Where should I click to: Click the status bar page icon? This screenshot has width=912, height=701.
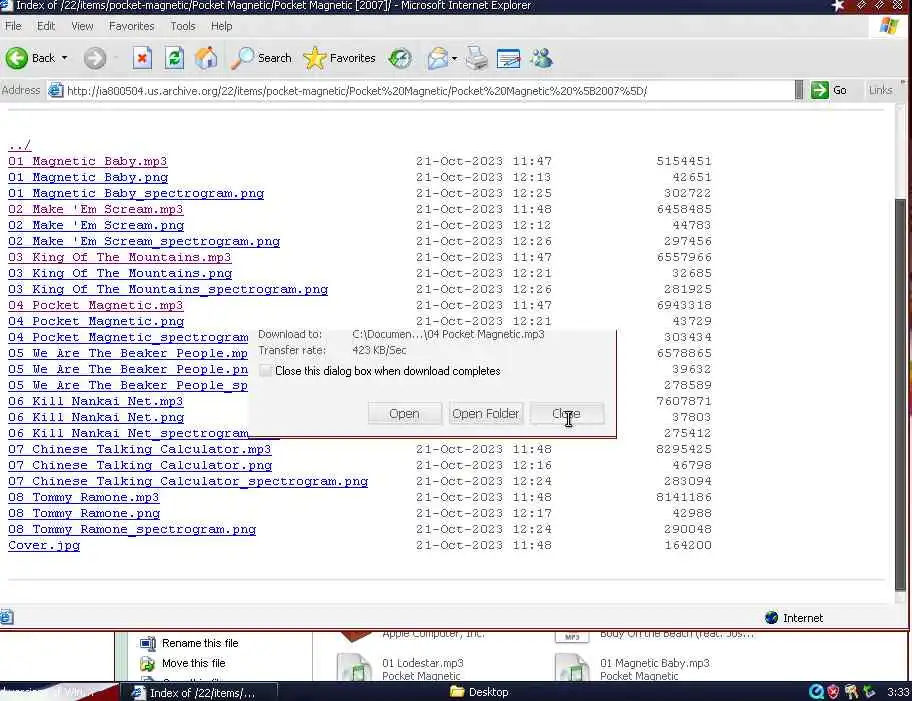point(7,617)
